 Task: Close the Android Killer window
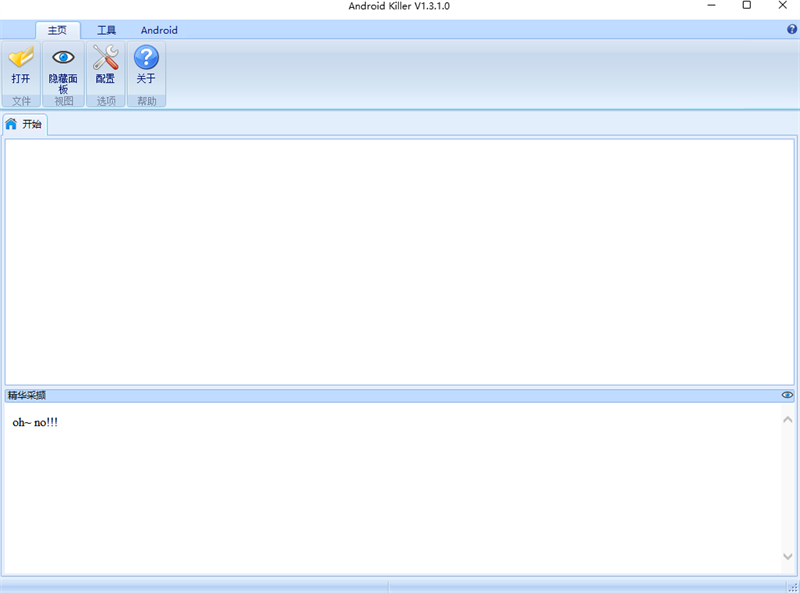[x=782, y=6]
